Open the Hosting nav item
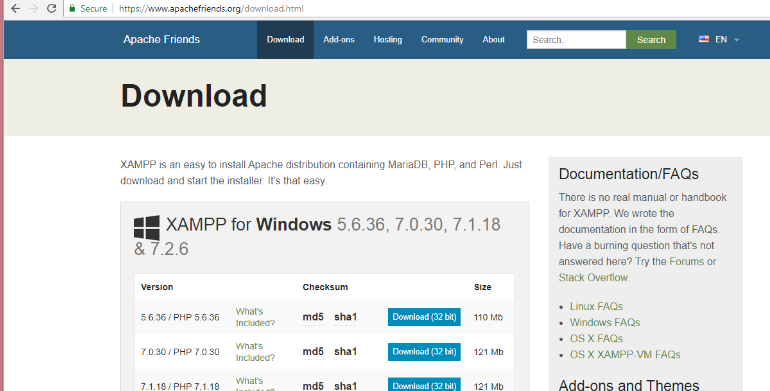The width and height of the screenshot is (770, 391). 387,39
